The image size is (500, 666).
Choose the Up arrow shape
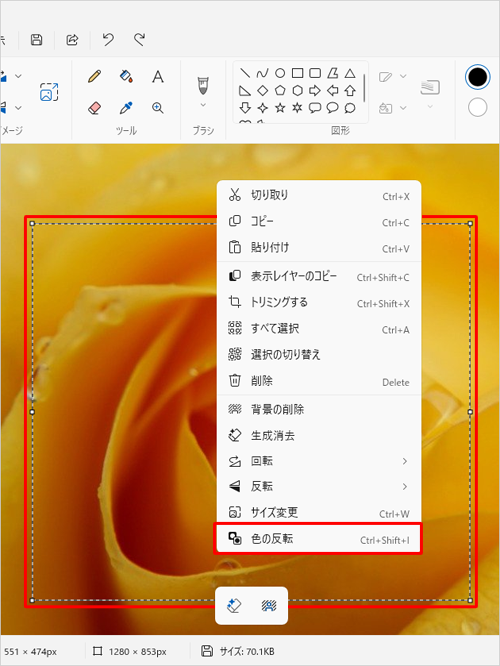[x=350, y=90]
